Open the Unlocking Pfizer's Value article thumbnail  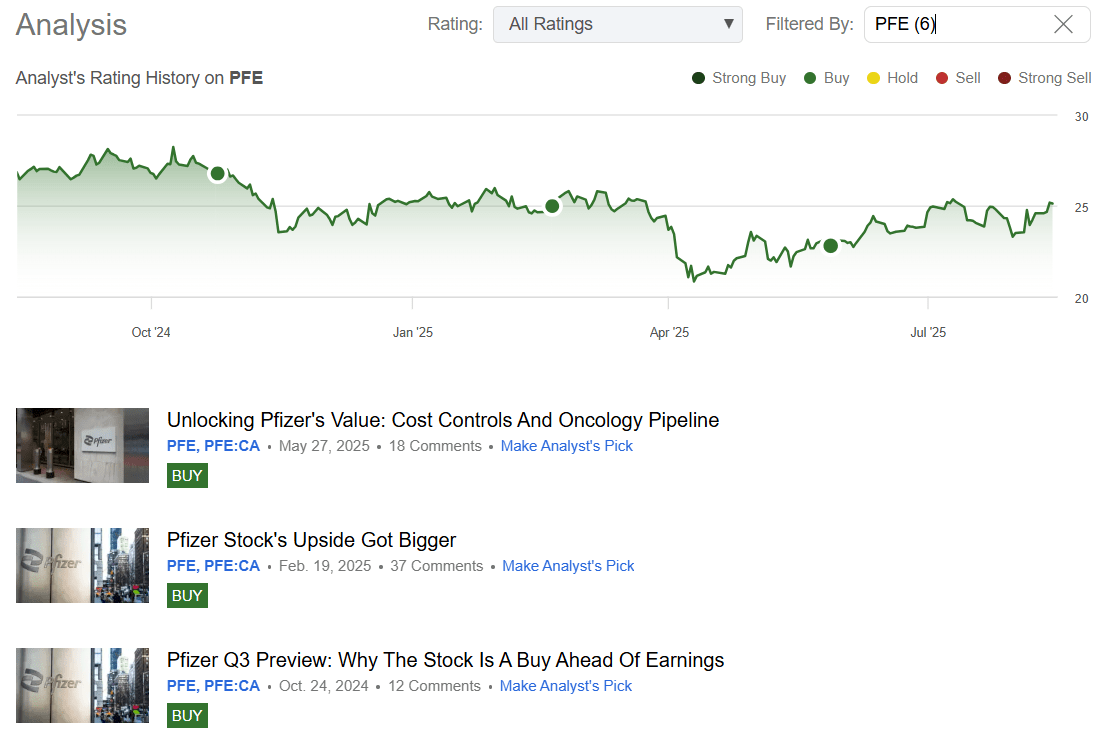82,445
